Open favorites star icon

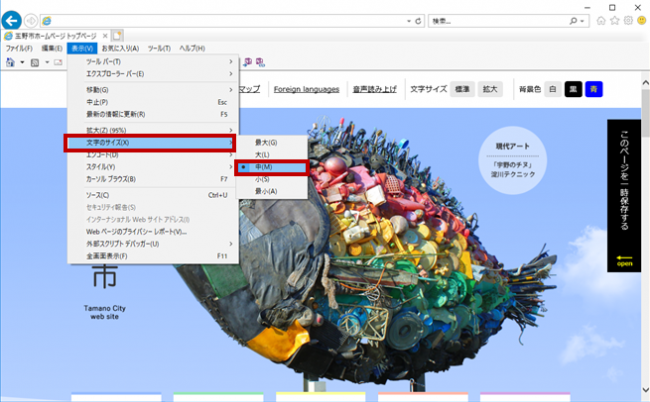click(x=615, y=21)
